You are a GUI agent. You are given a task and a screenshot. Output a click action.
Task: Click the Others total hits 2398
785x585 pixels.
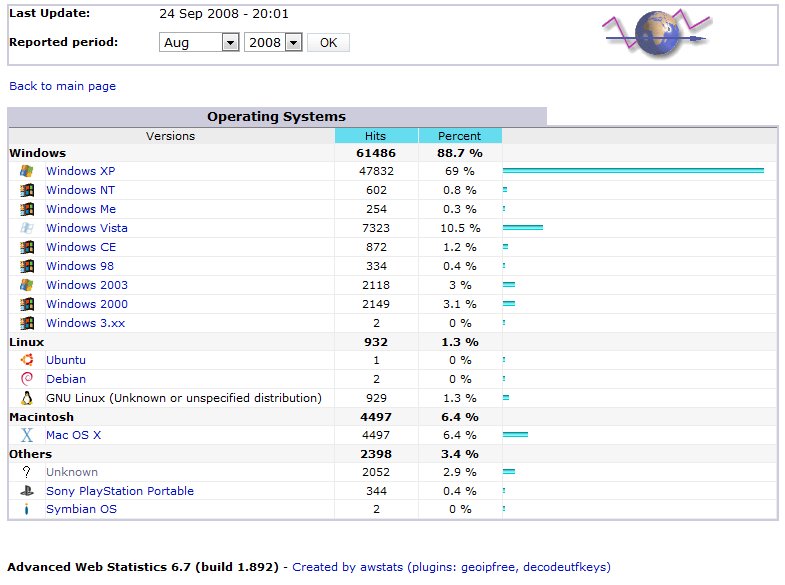(x=376, y=454)
